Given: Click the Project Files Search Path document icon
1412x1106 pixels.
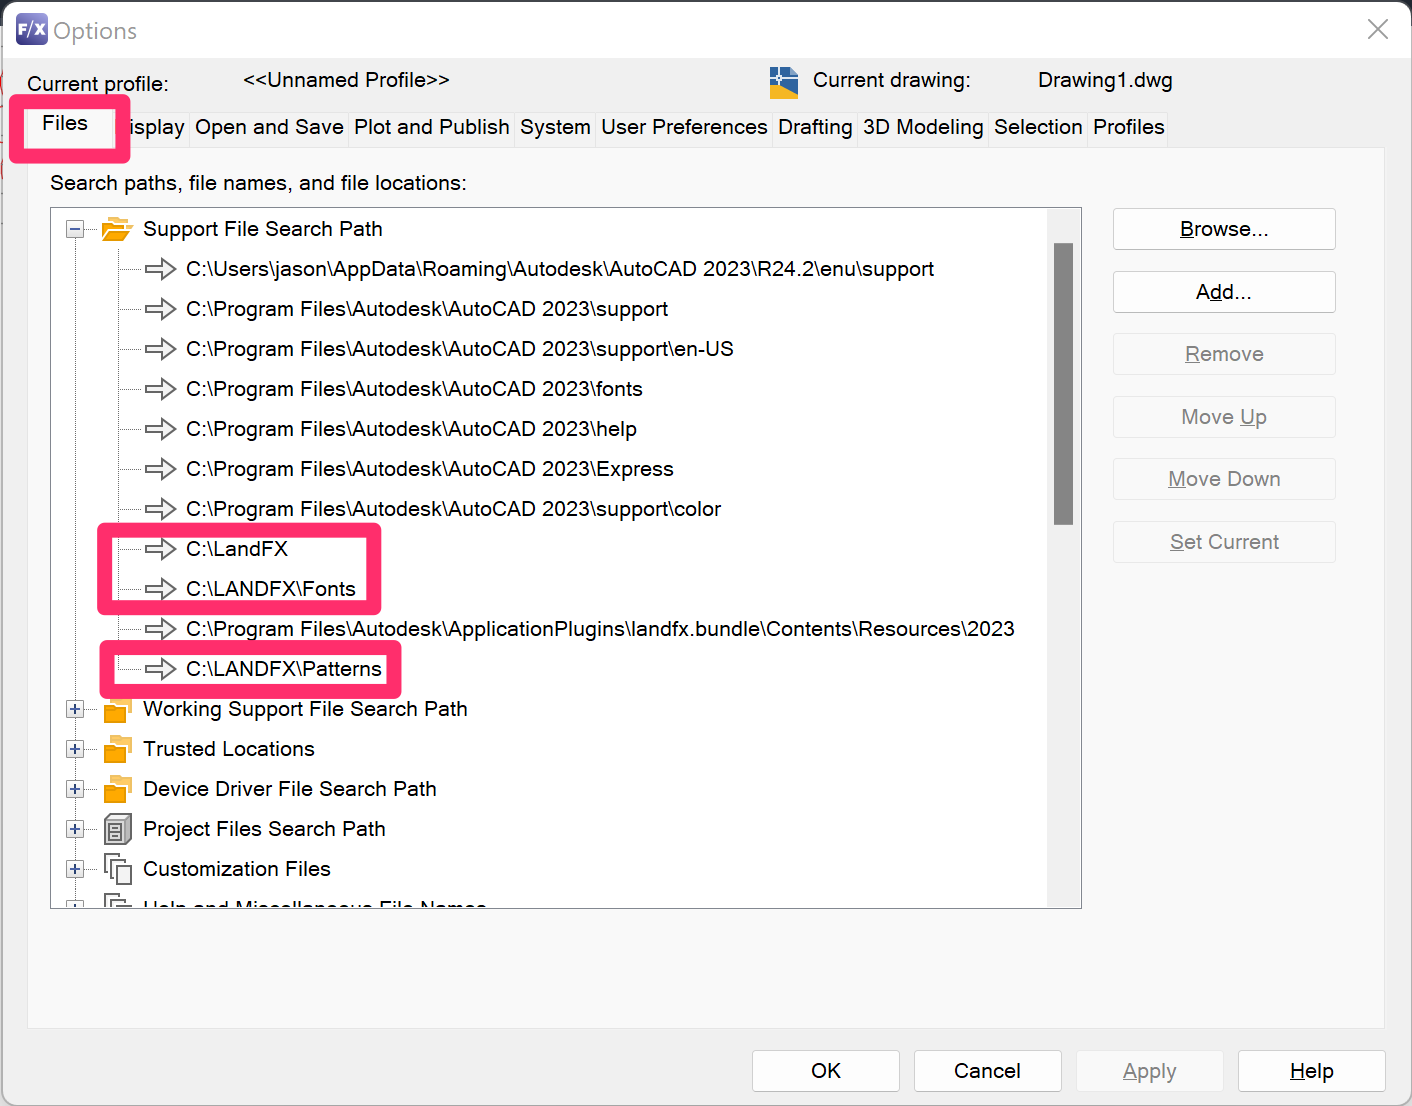Looking at the screenshot, I should (117, 829).
